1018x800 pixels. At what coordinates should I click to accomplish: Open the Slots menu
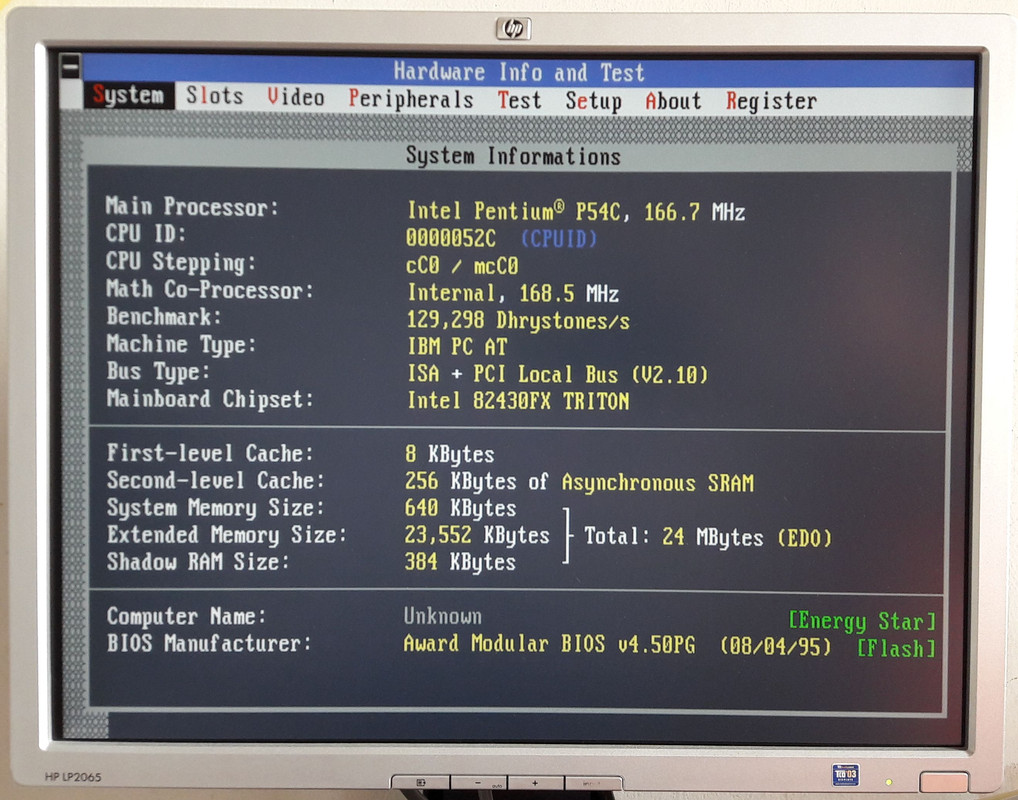[215, 96]
